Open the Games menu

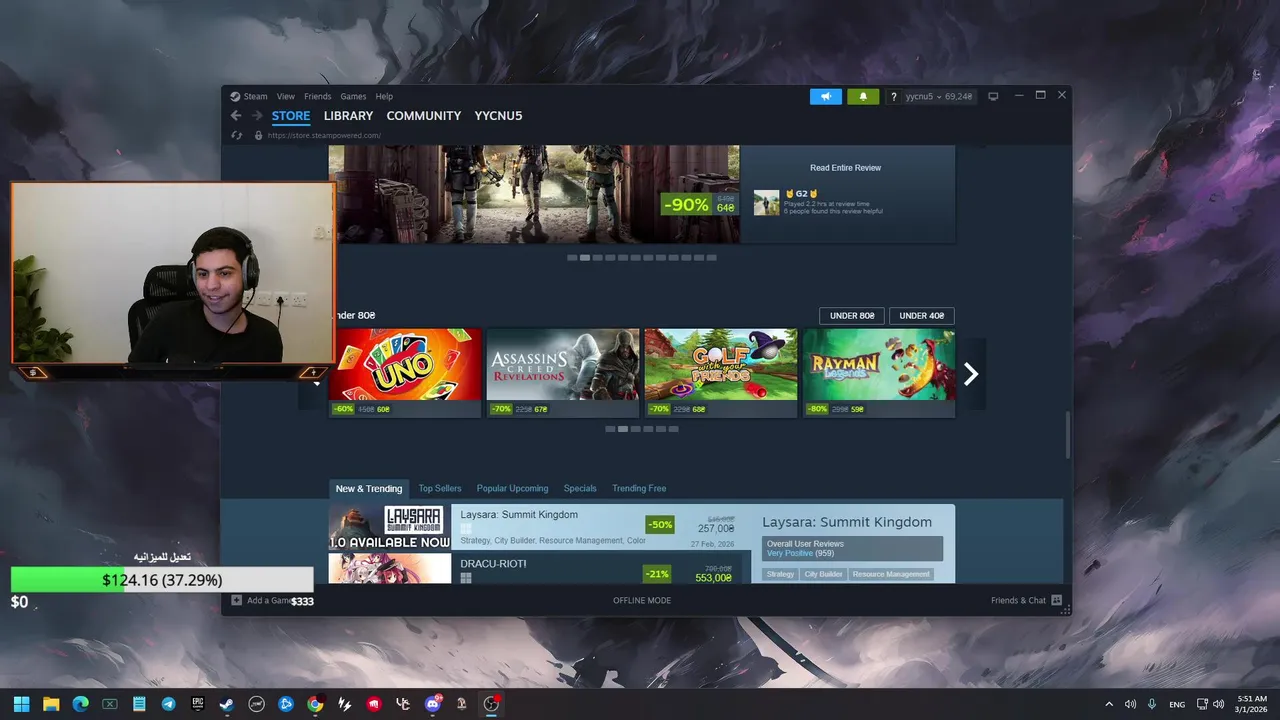pyautogui.click(x=353, y=96)
